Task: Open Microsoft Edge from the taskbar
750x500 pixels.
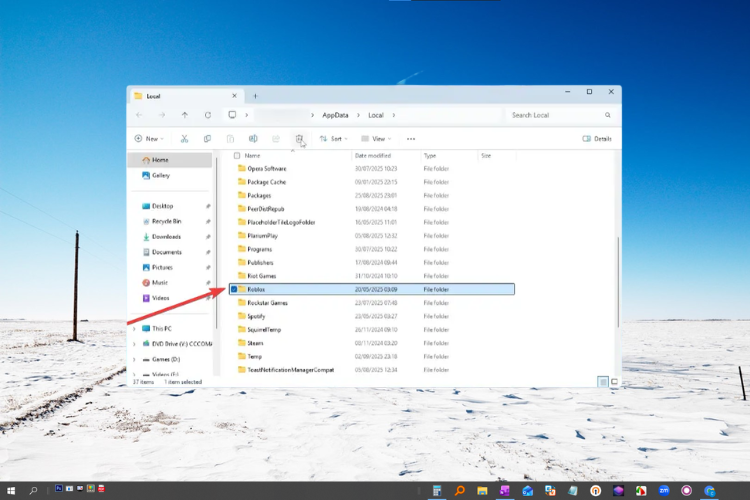Action: (x=709, y=490)
